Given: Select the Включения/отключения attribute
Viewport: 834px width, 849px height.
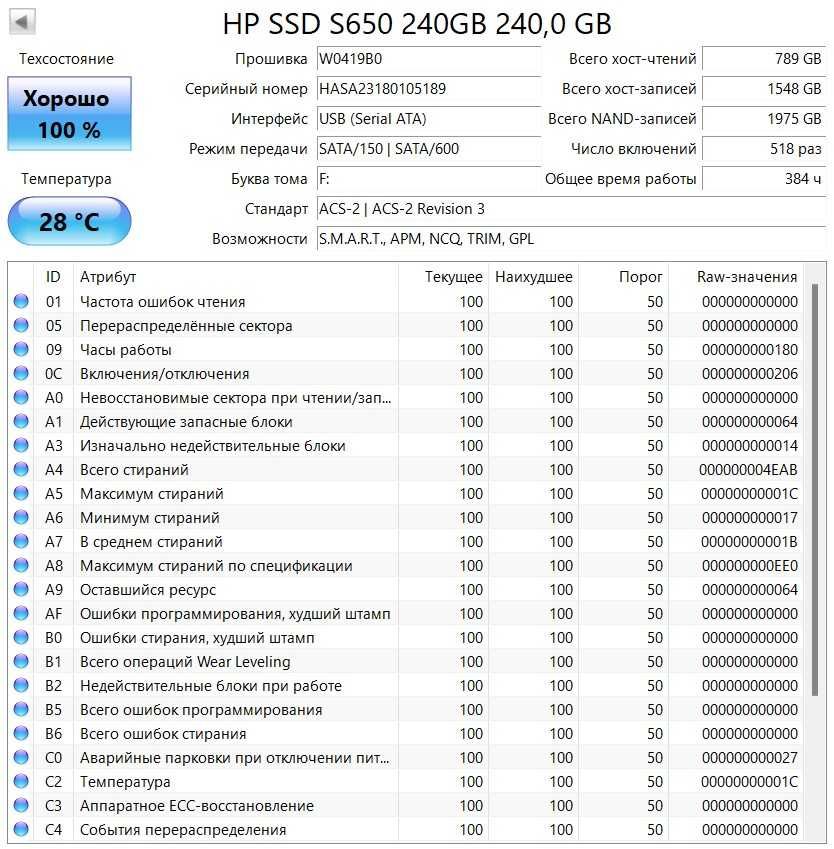Looking at the screenshot, I should 406,374.
